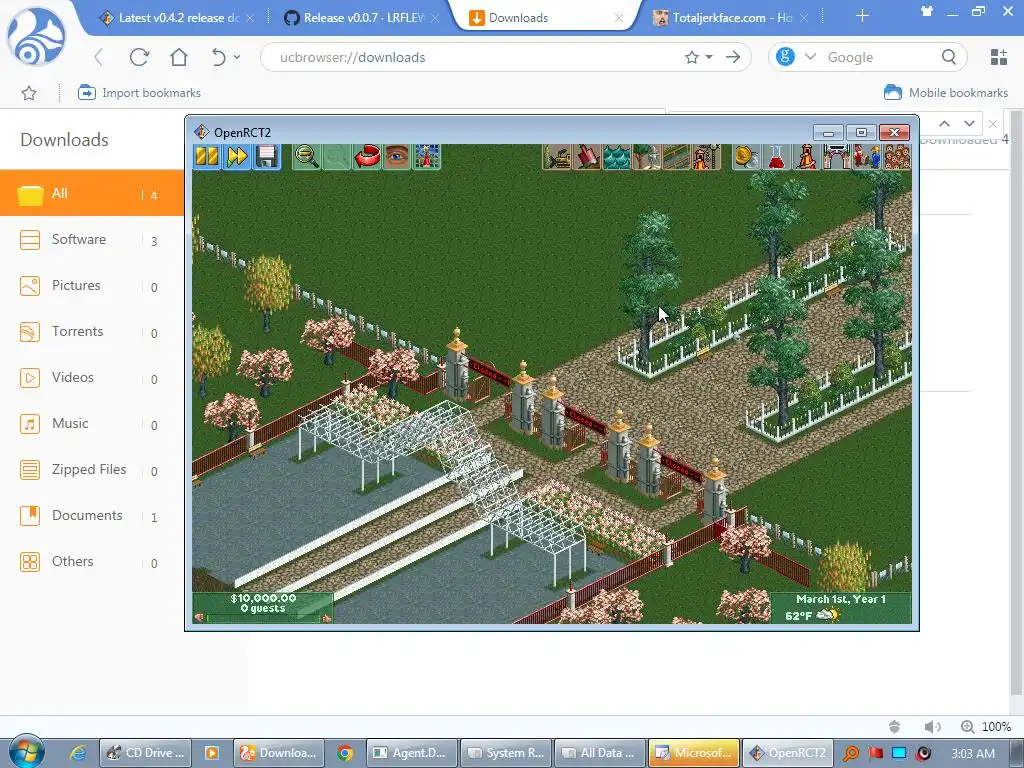Pause the OpenRCT2 game
The width and height of the screenshot is (1024, 768).
(x=207, y=157)
